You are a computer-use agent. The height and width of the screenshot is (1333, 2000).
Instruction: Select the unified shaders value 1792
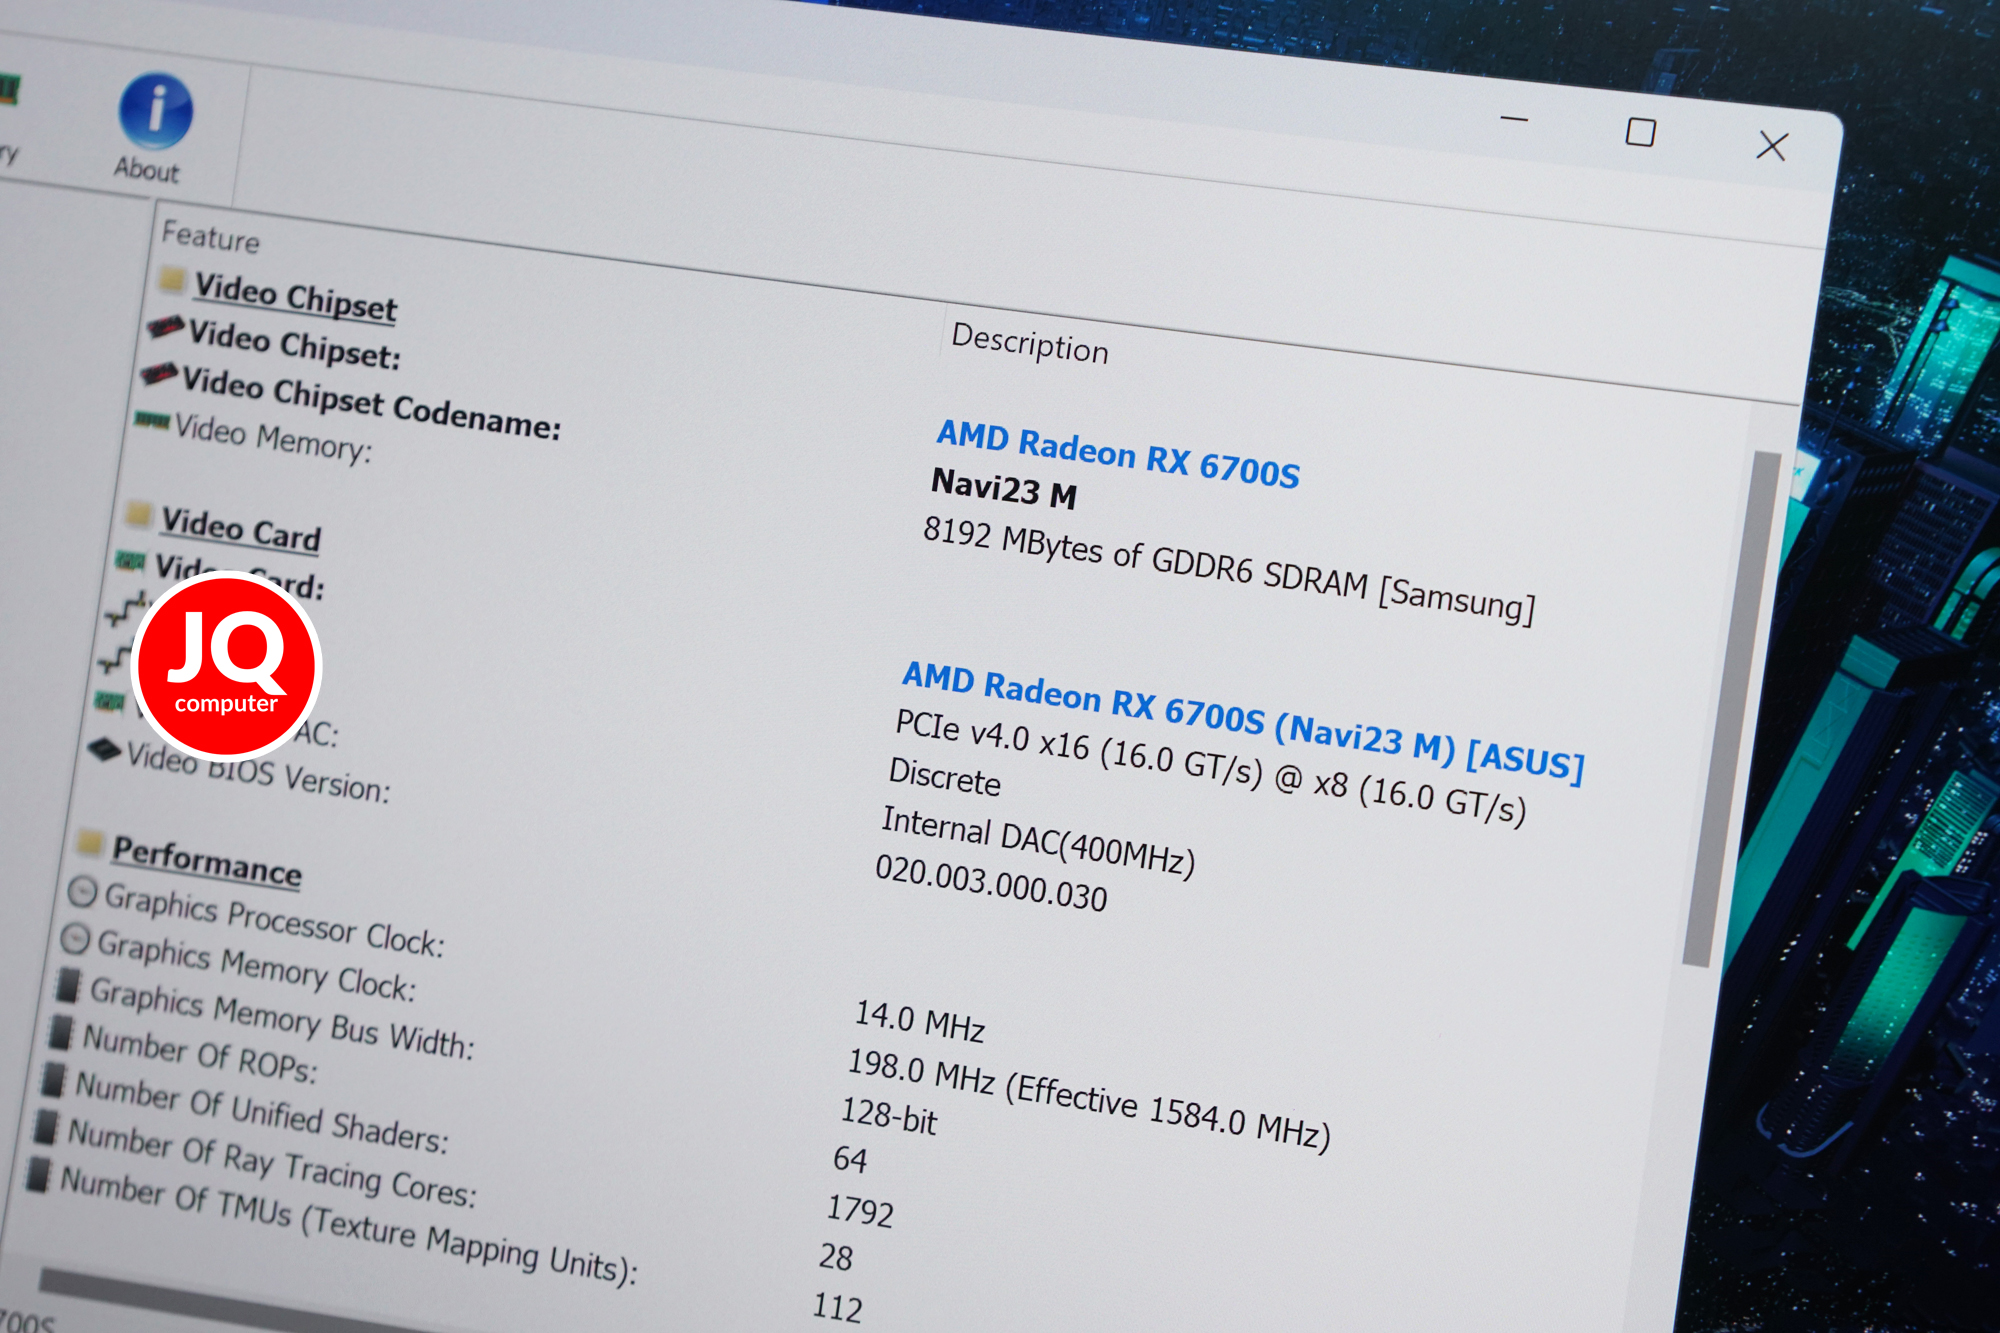[x=860, y=1210]
